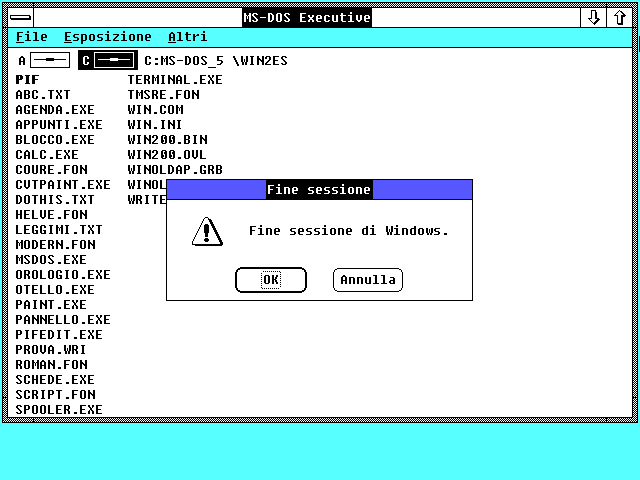The image size is (640, 480).
Task: Click the Fine sessione dialog title bar
Action: 319,189
